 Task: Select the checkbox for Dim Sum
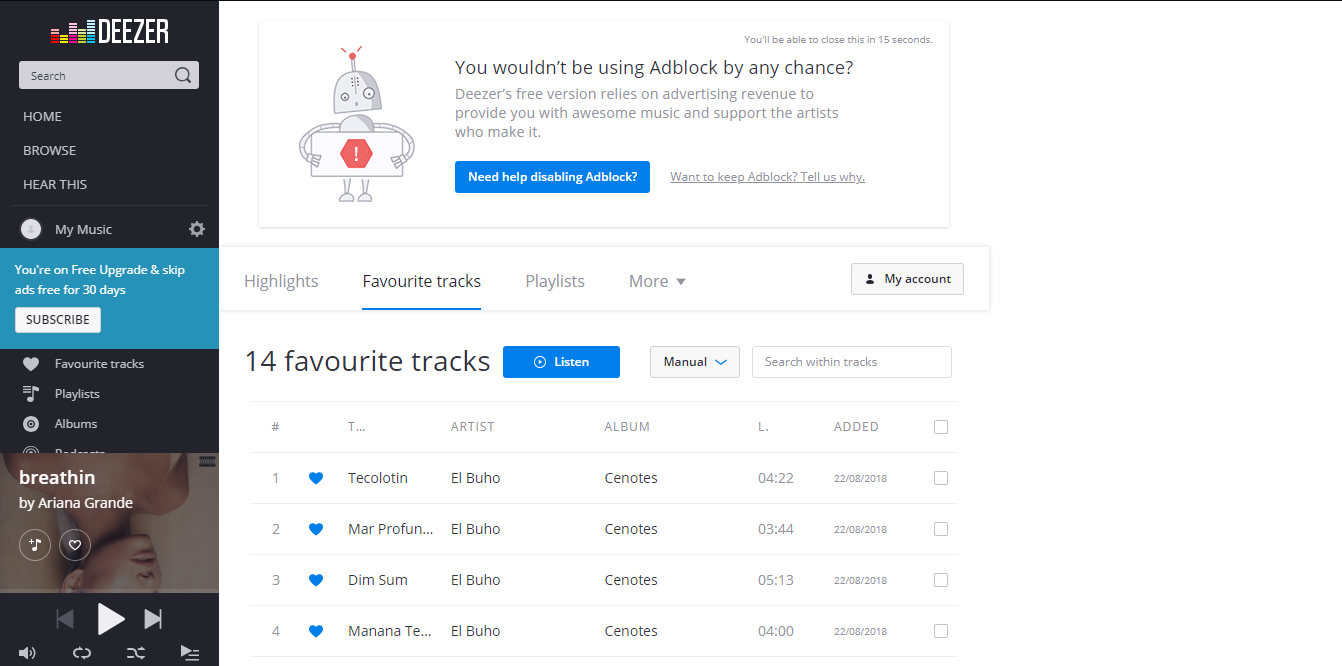[940, 580]
